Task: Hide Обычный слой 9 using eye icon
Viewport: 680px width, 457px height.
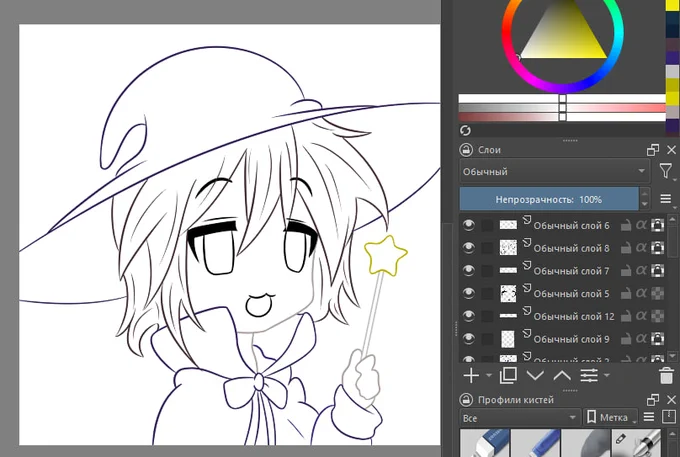Action: point(468,339)
